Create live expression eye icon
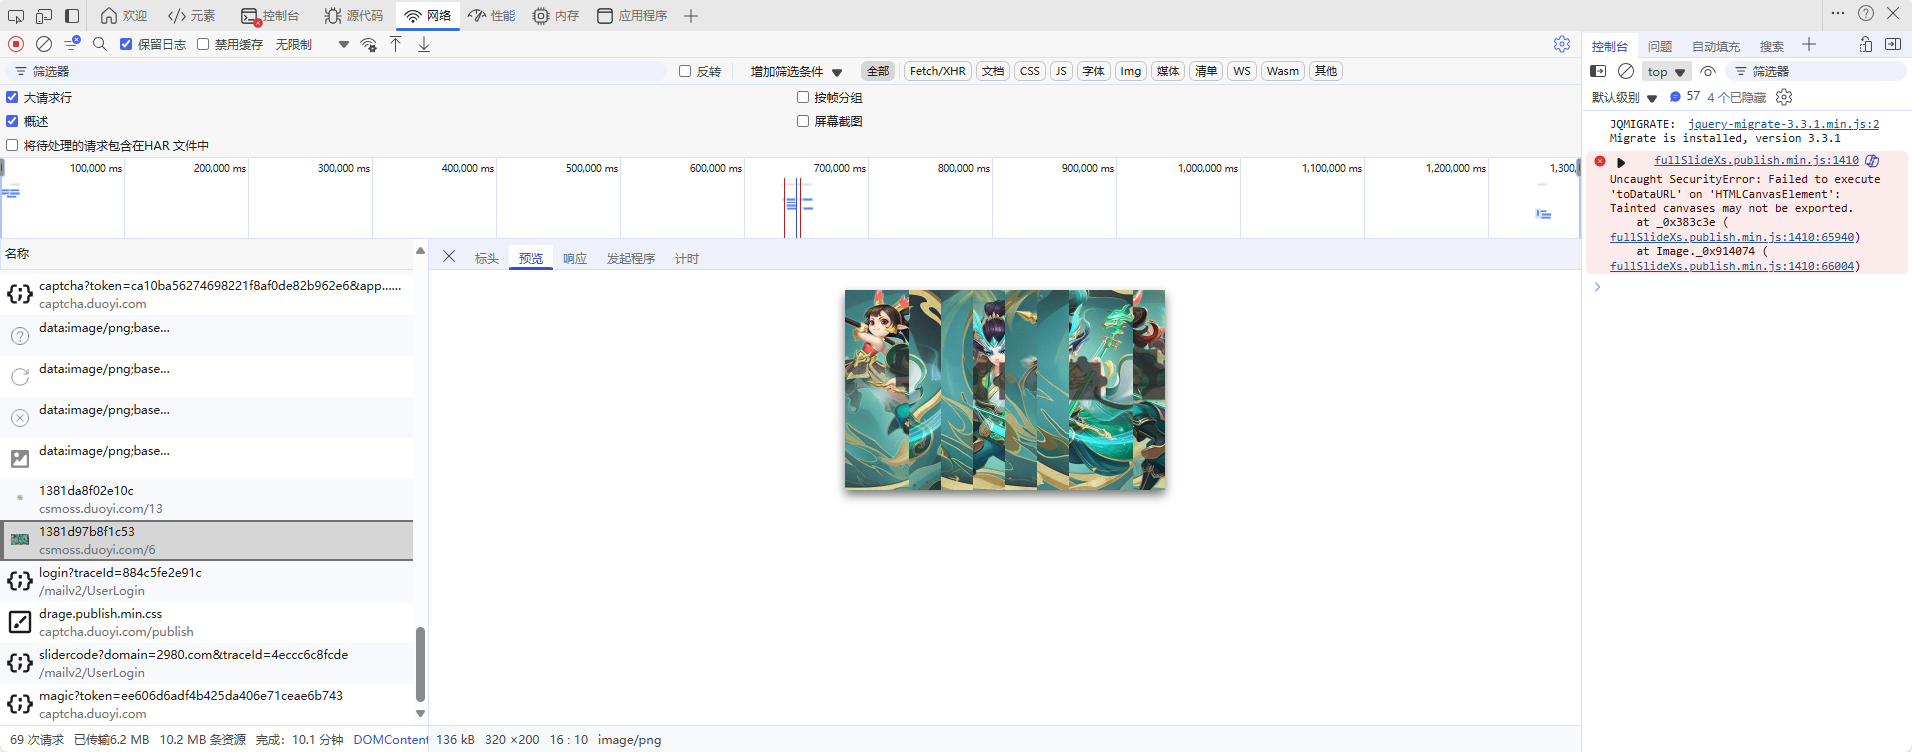 [1708, 71]
